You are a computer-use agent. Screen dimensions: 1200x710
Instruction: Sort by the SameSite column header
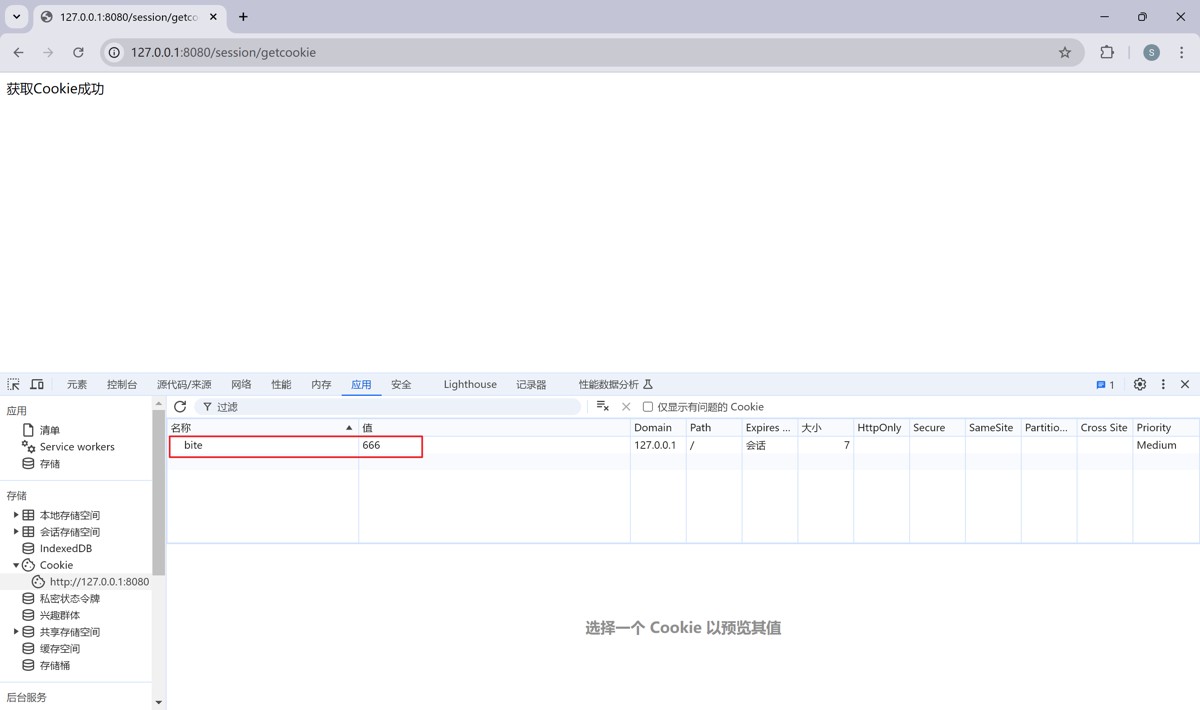pos(993,427)
